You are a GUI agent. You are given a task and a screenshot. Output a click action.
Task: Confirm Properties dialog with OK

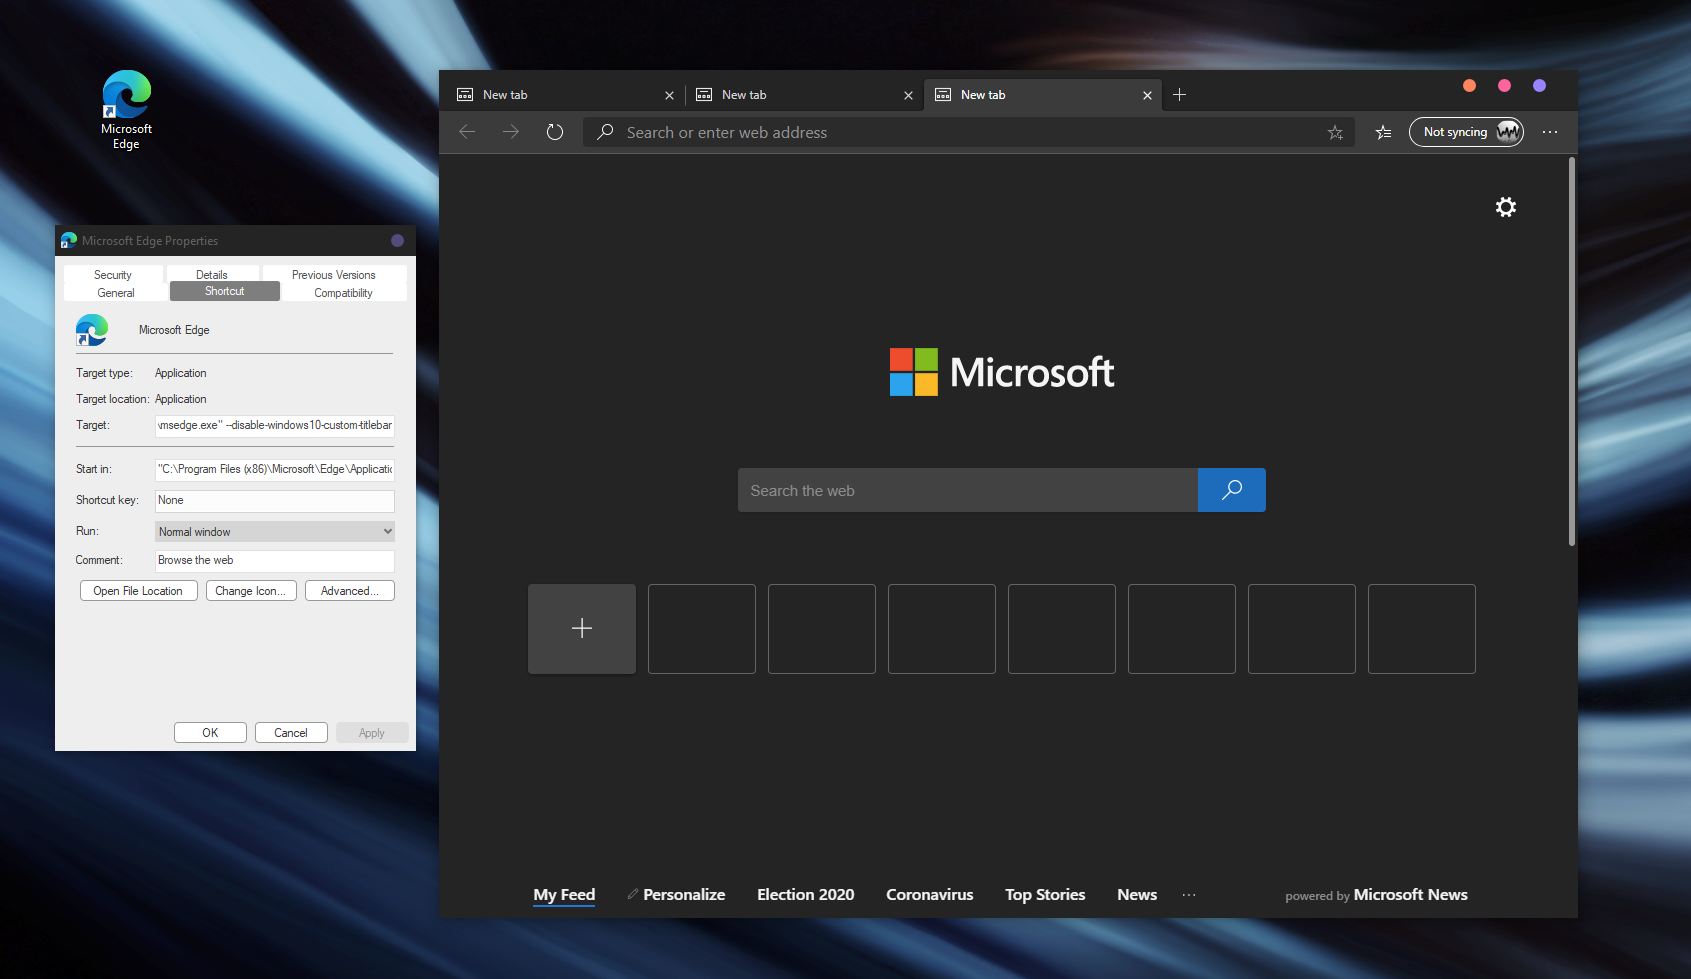pos(210,733)
